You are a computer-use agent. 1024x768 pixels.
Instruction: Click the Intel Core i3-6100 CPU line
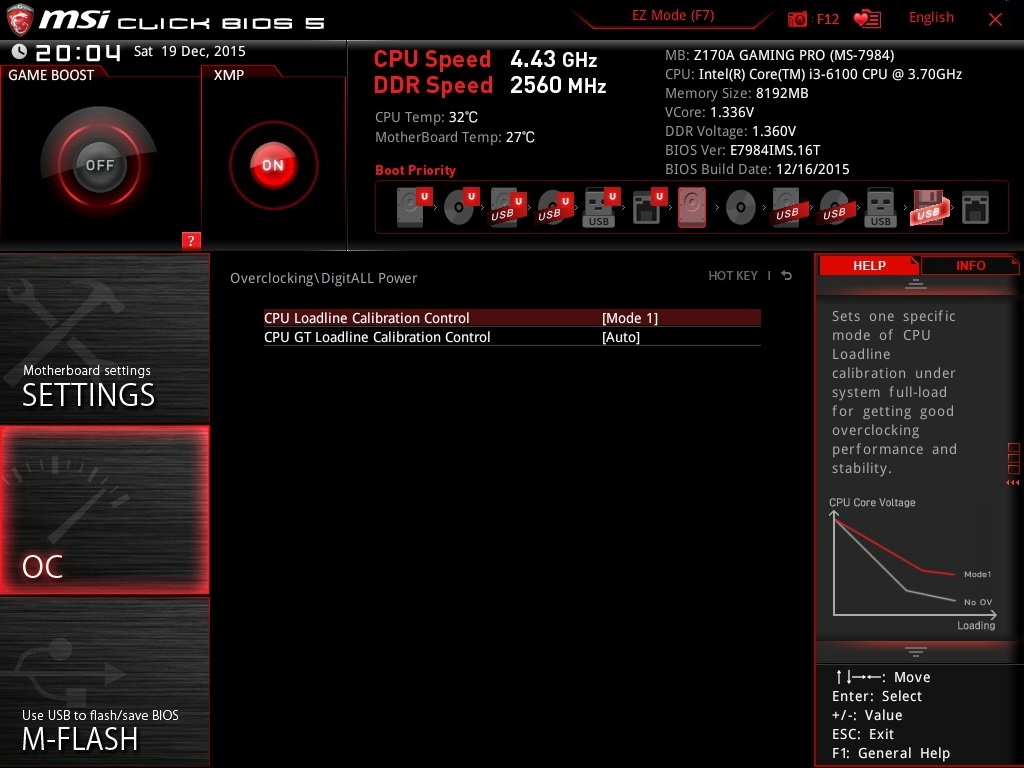click(813, 74)
